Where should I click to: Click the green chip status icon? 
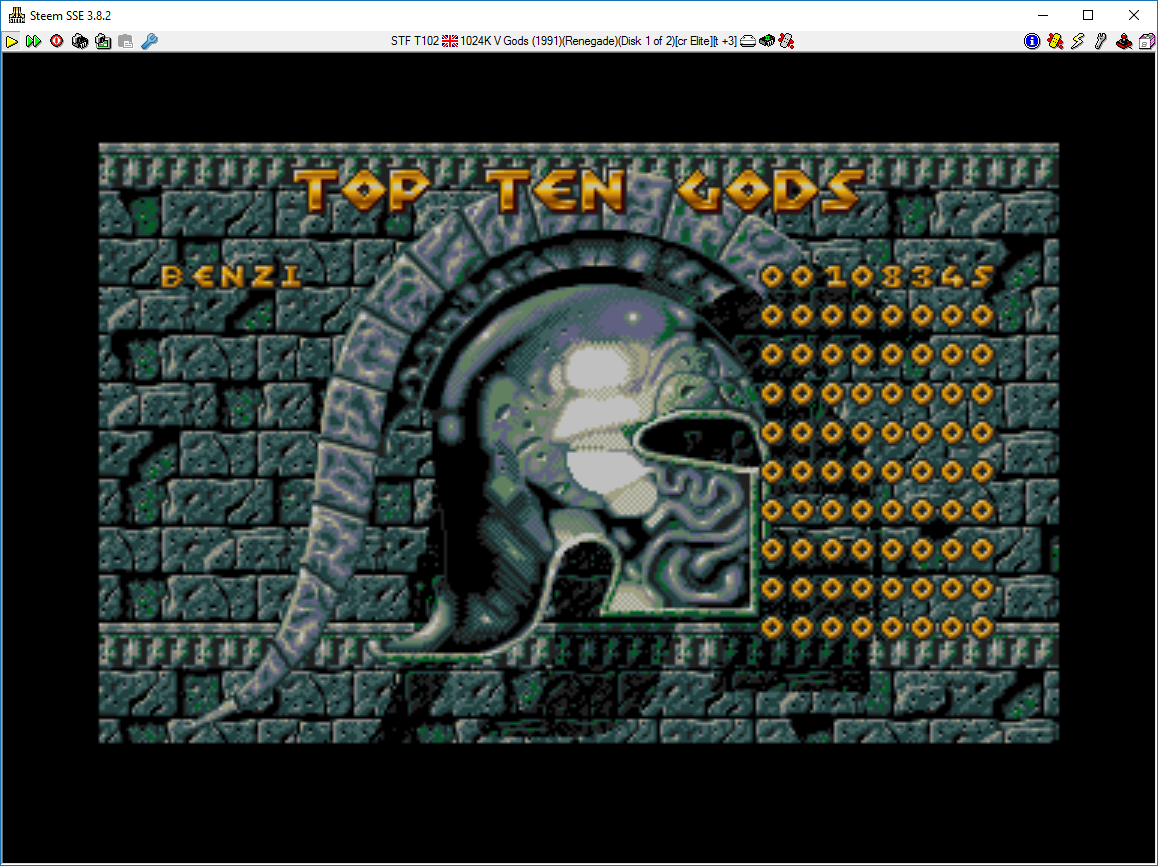click(767, 41)
